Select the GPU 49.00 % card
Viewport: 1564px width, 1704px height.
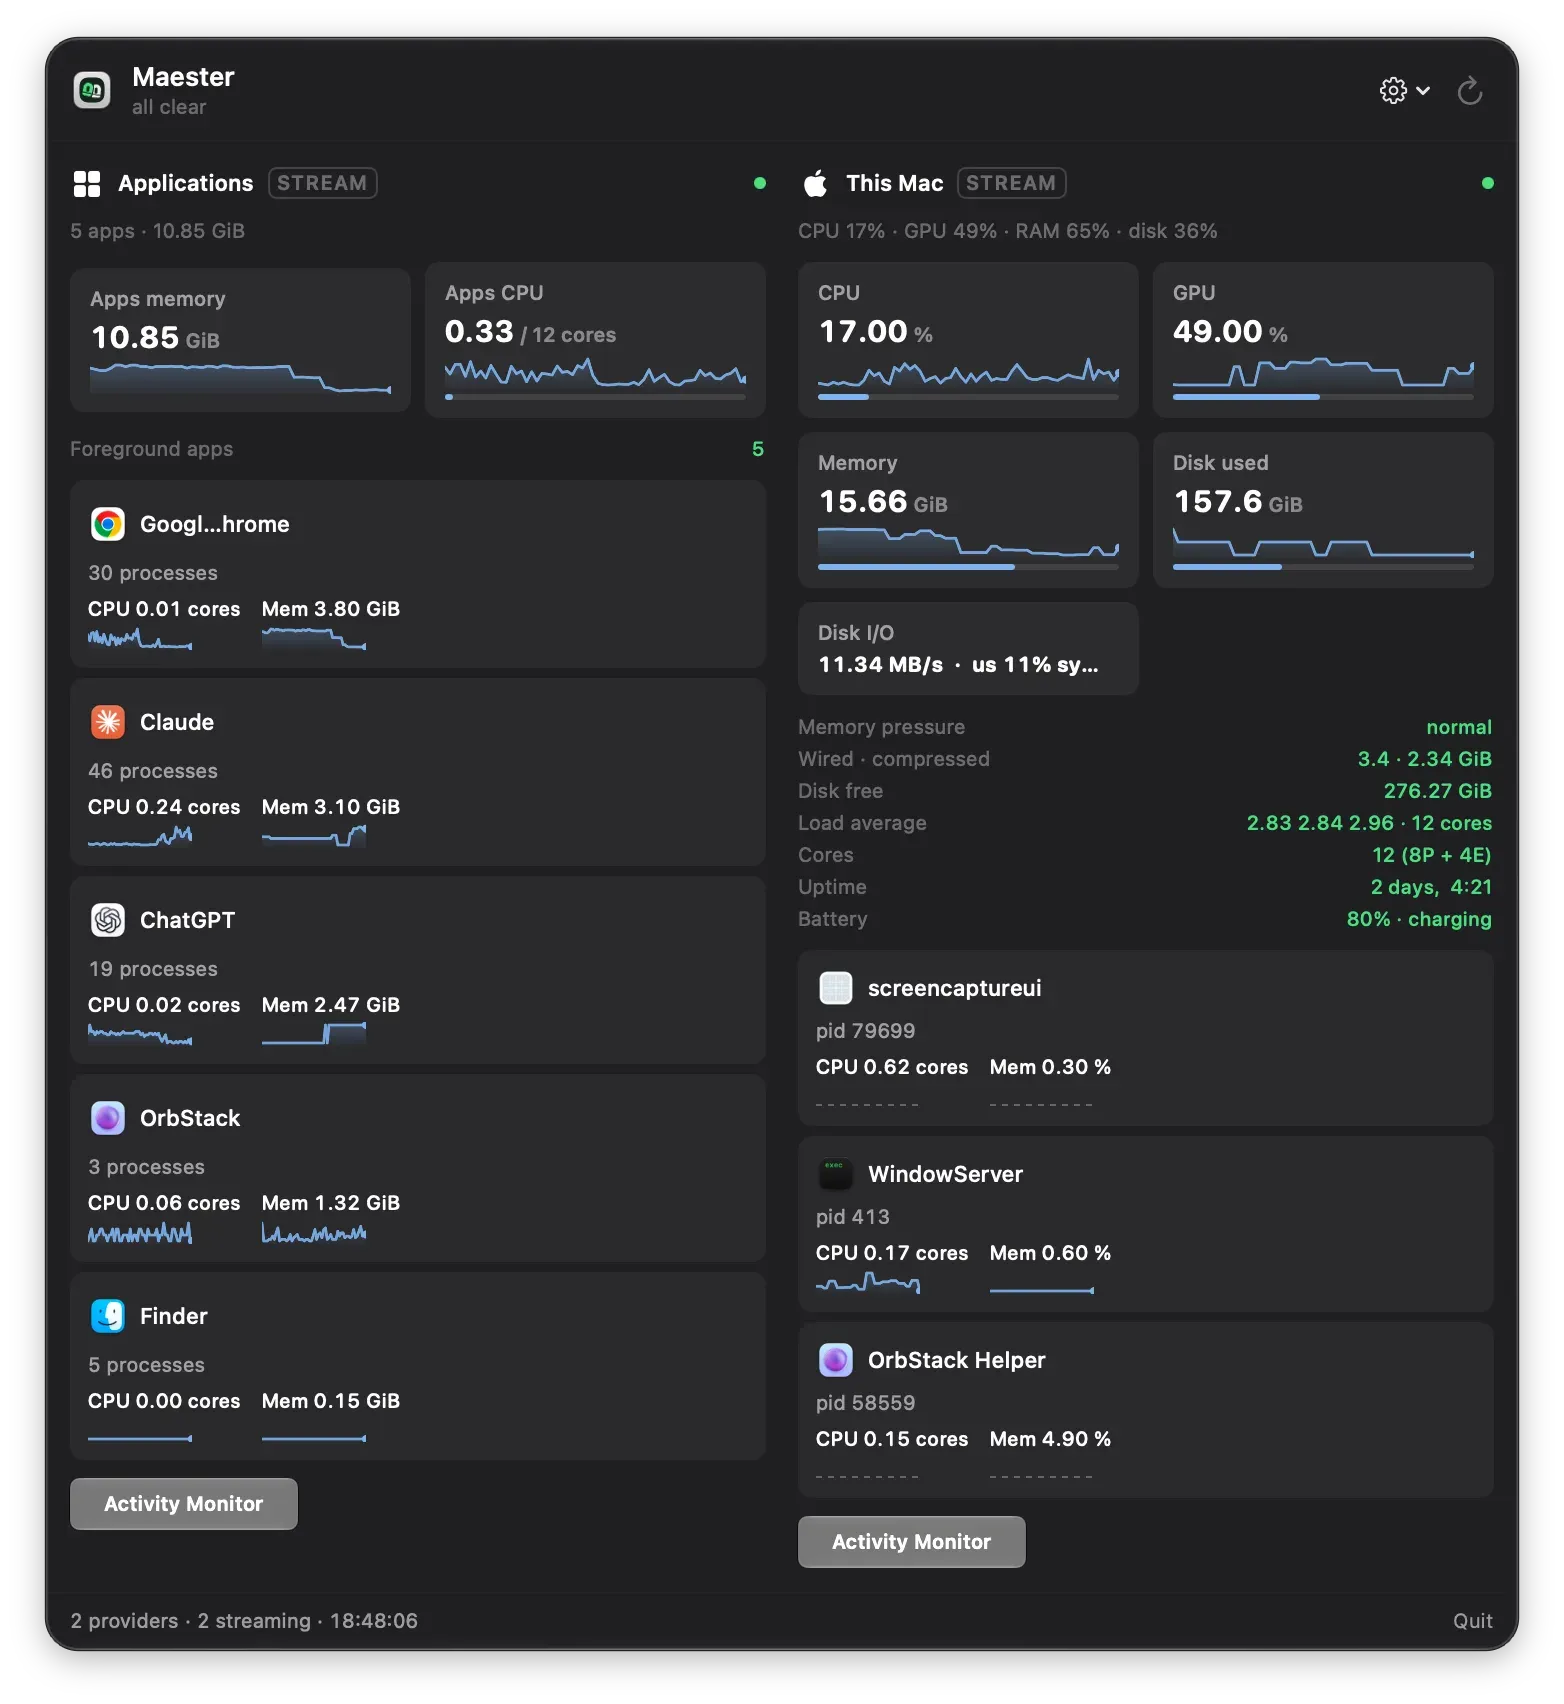coord(1323,340)
